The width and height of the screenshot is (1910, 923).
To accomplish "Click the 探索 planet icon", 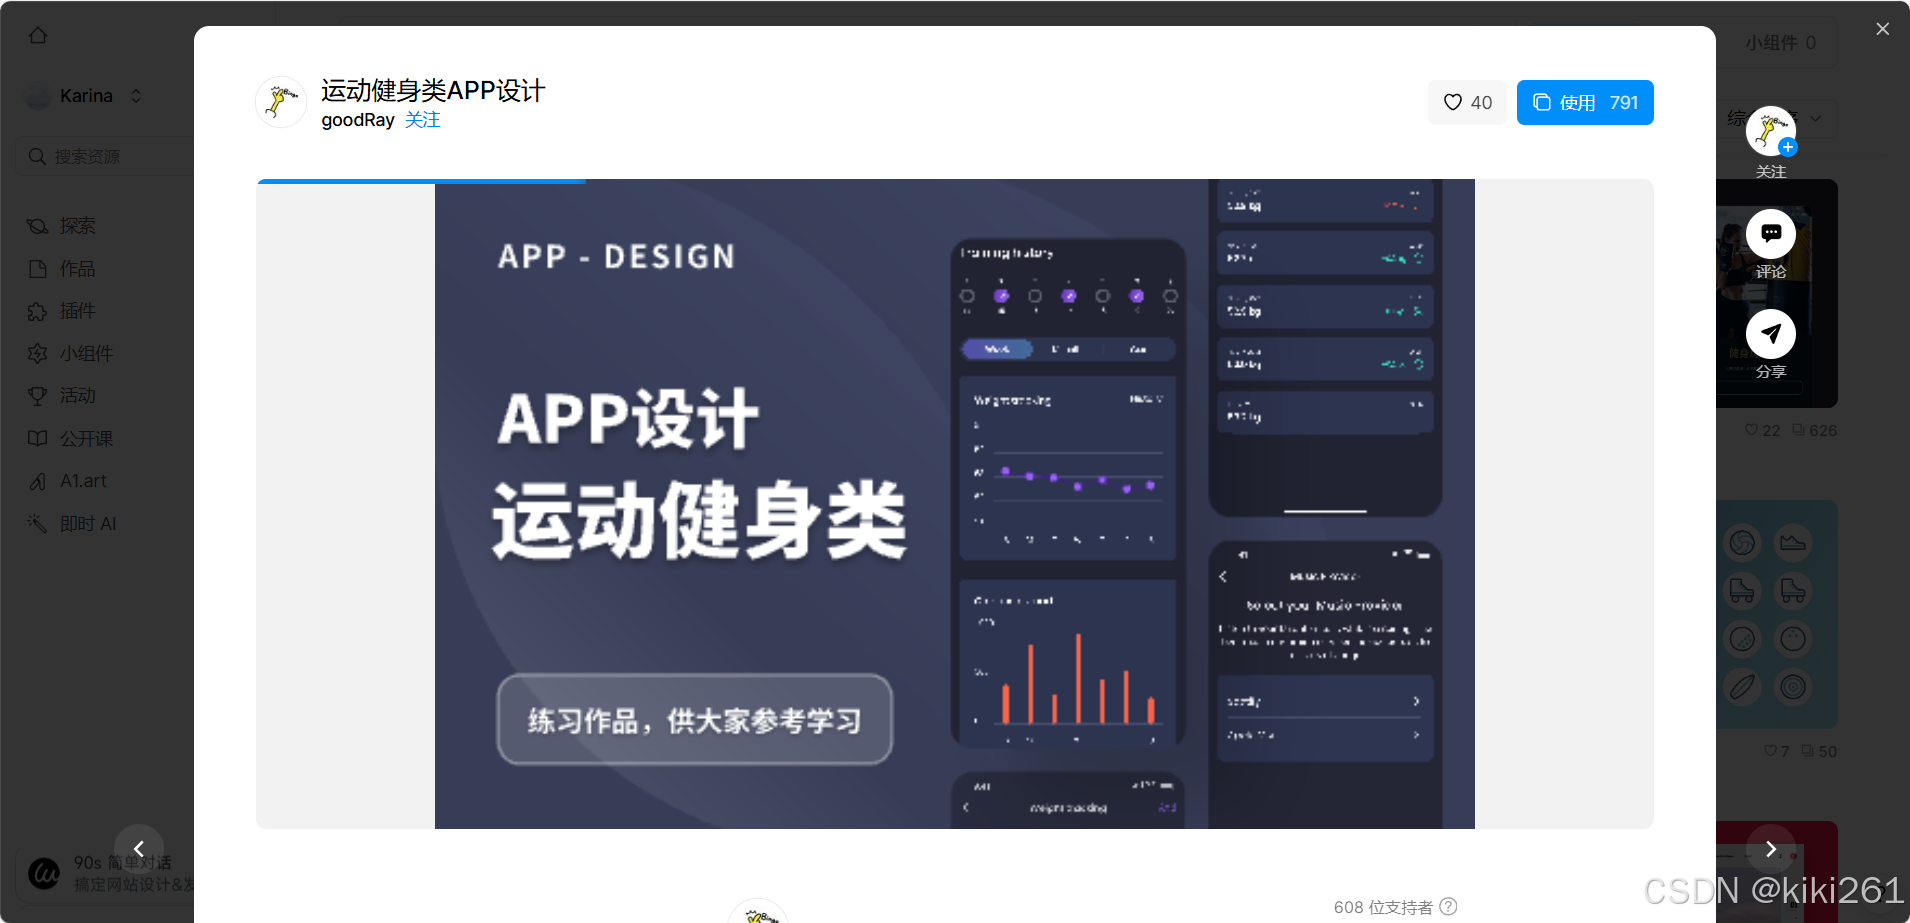I will (37, 226).
